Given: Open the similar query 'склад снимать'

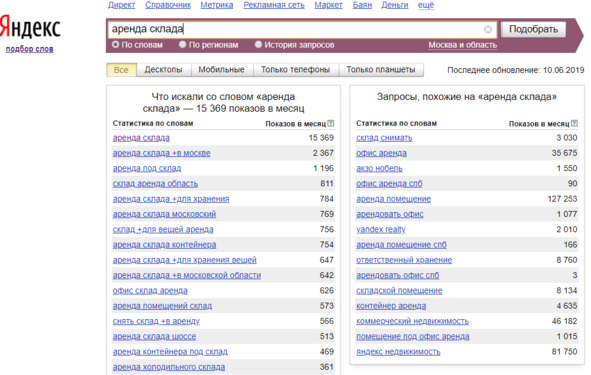Looking at the screenshot, I should pos(384,138).
